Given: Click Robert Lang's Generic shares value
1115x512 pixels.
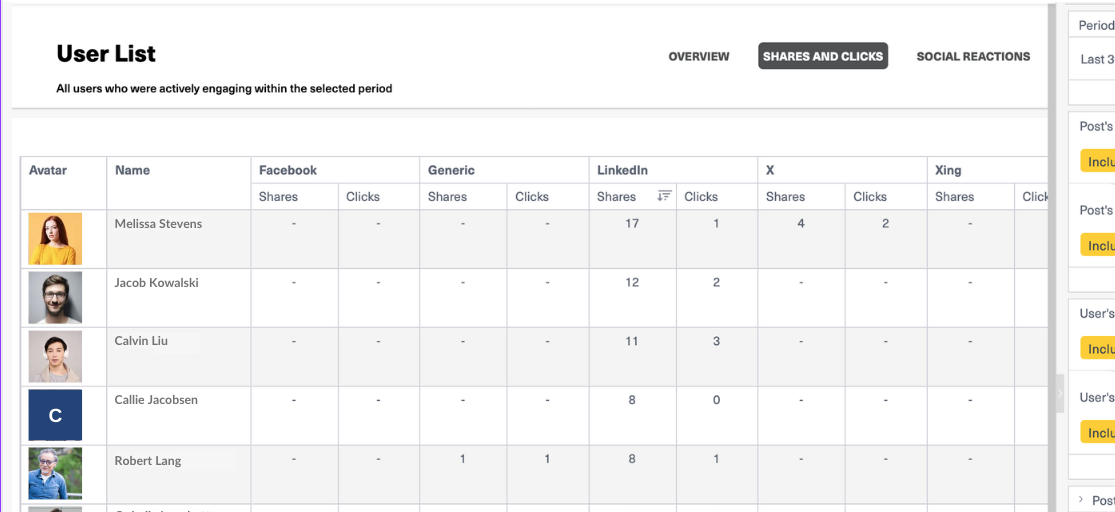Looking at the screenshot, I should (x=462, y=459).
